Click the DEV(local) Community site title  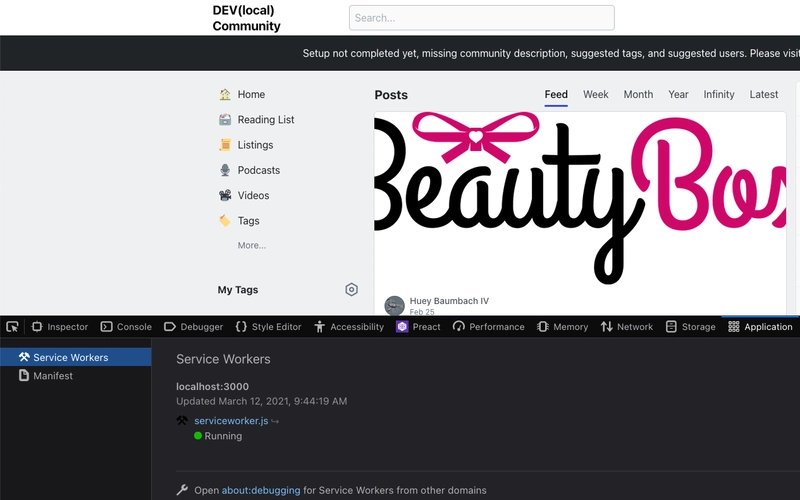tap(246, 18)
